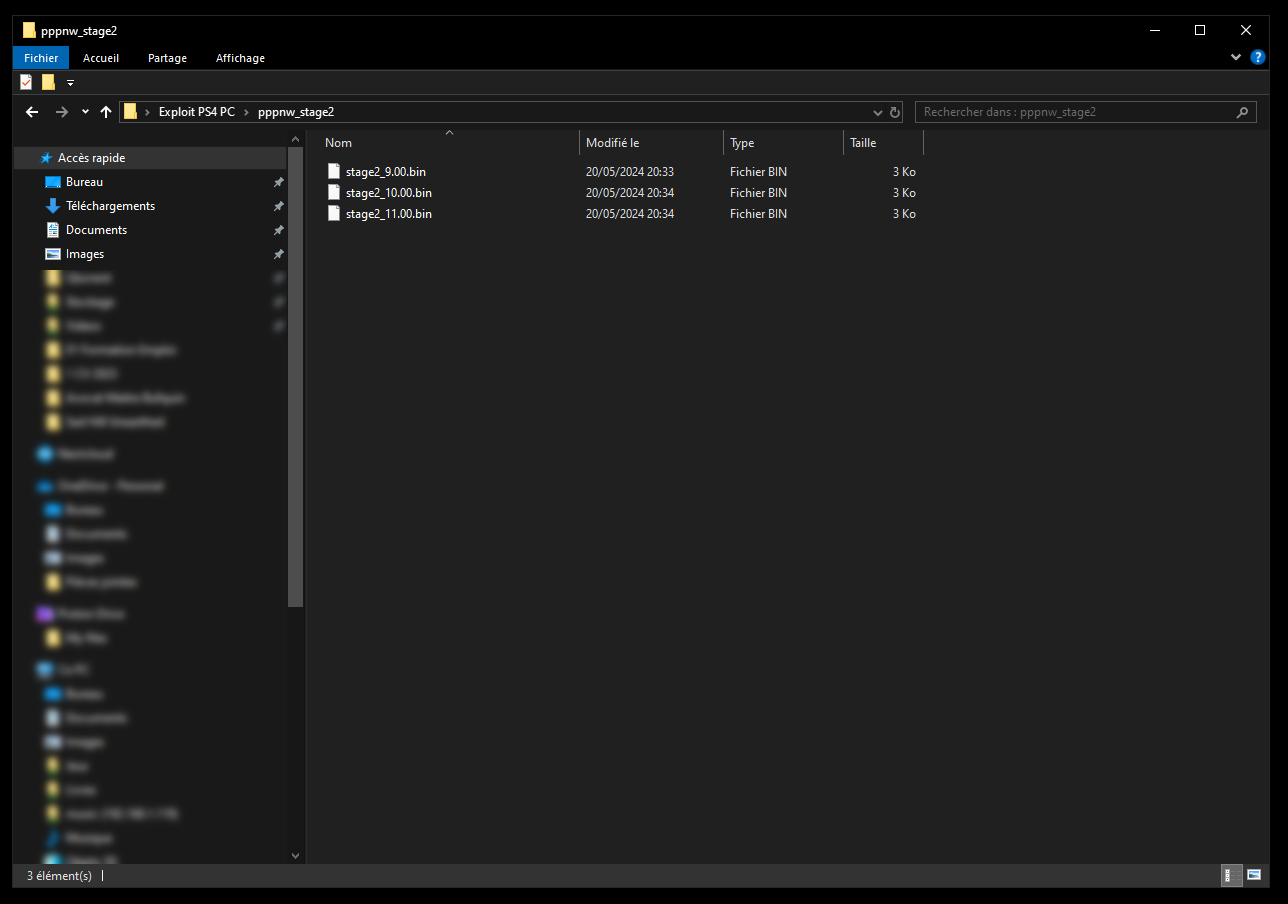Refresh the pppnw_stage2 folder

(x=895, y=112)
